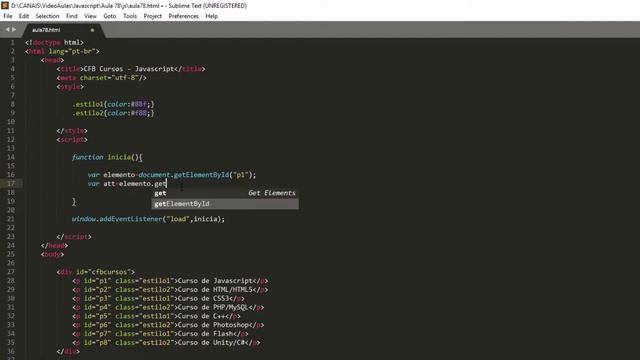This screenshot has height=360, width=640.
Task: Click the 'Curso de Javascript' paragraph line
Action: (x=170, y=281)
